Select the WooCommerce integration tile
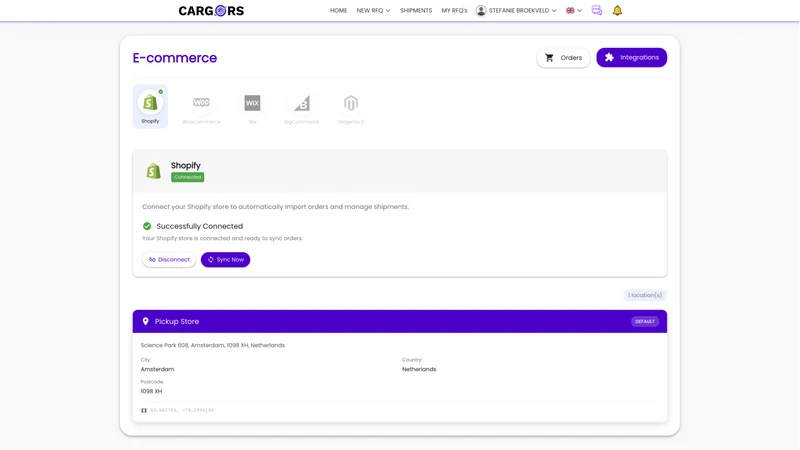This screenshot has width=800, height=450. pyautogui.click(x=201, y=108)
